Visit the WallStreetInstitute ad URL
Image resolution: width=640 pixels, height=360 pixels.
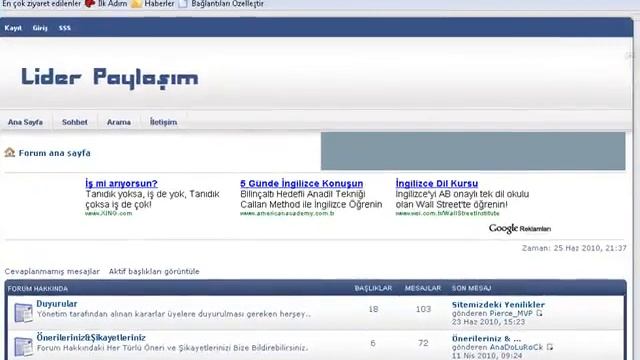(x=447, y=213)
